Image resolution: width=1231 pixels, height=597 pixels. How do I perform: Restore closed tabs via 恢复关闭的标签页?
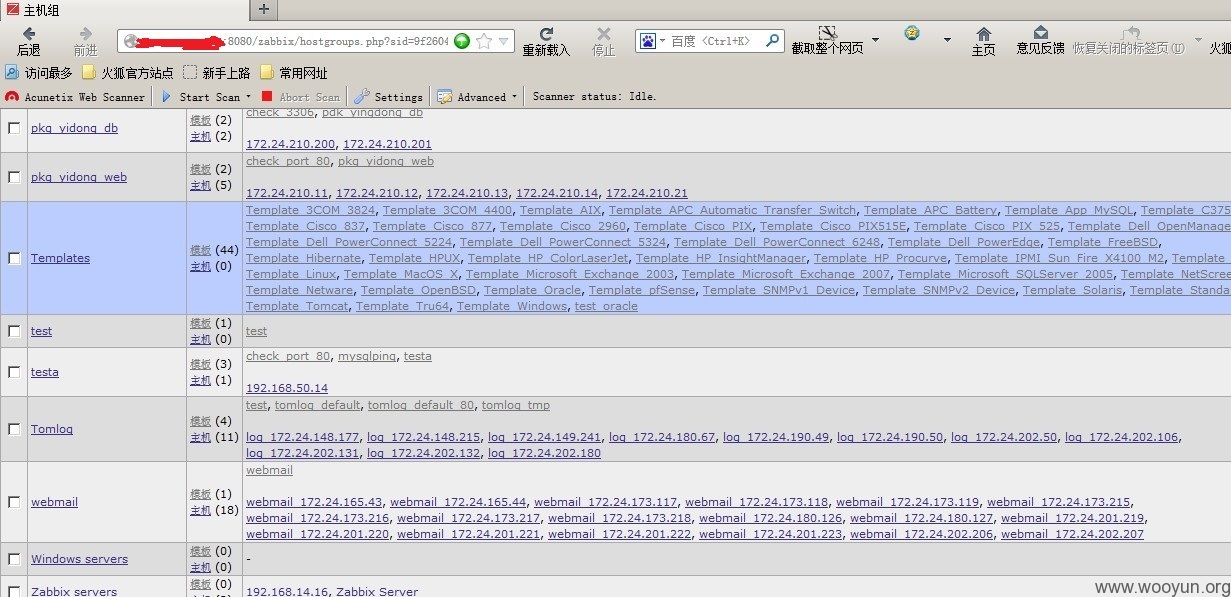coord(1129,41)
